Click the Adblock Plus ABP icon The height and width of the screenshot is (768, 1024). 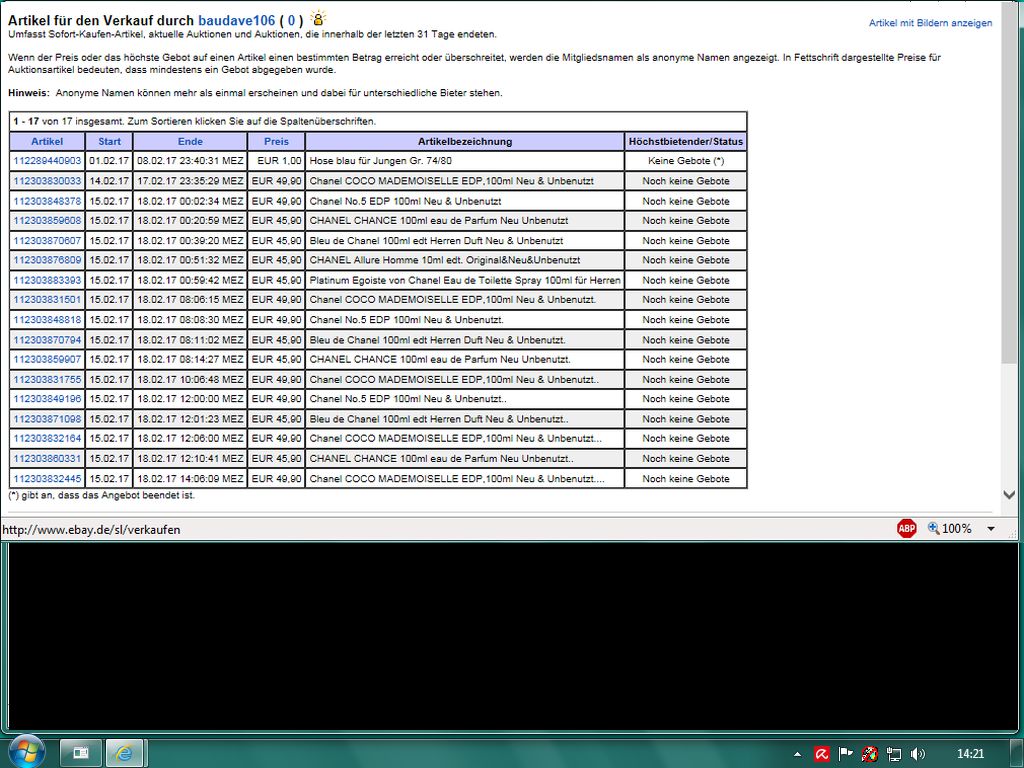[906, 528]
